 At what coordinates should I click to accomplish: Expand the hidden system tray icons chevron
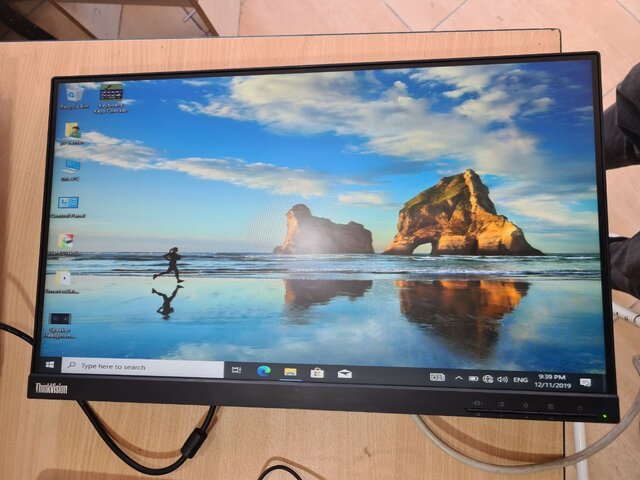pyautogui.click(x=459, y=378)
